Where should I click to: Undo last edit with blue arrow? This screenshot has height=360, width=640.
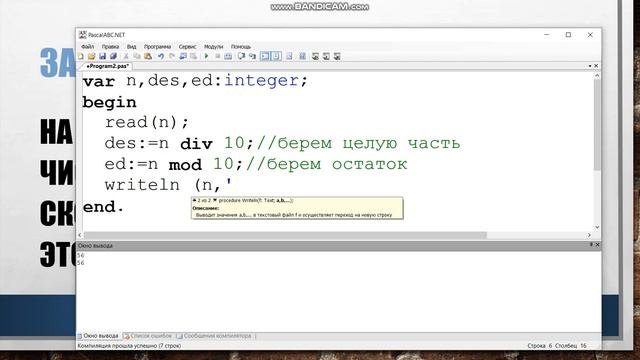[161, 56]
